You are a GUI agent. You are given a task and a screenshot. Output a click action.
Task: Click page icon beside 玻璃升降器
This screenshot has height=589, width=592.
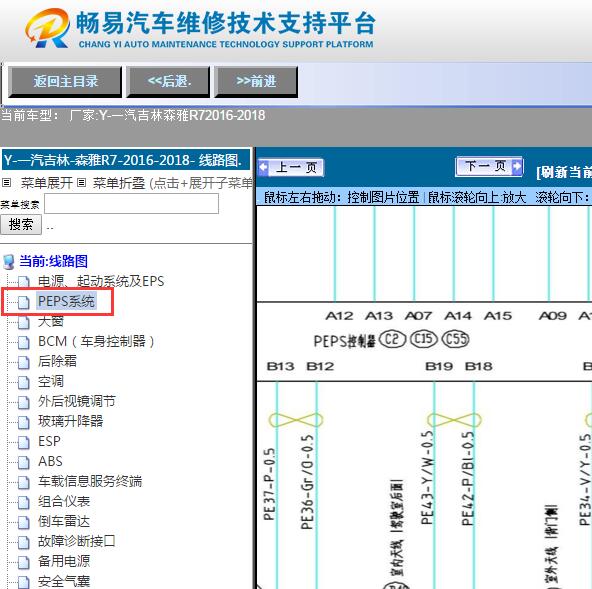[23, 422]
